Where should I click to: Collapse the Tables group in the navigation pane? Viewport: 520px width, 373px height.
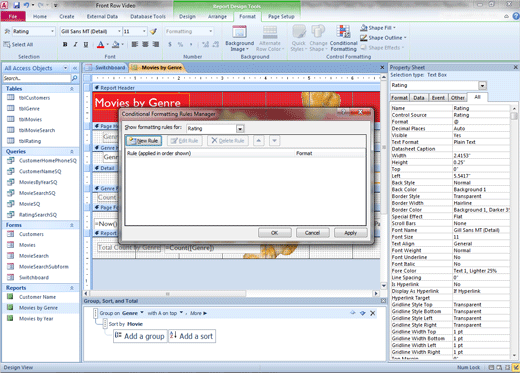tap(72, 89)
